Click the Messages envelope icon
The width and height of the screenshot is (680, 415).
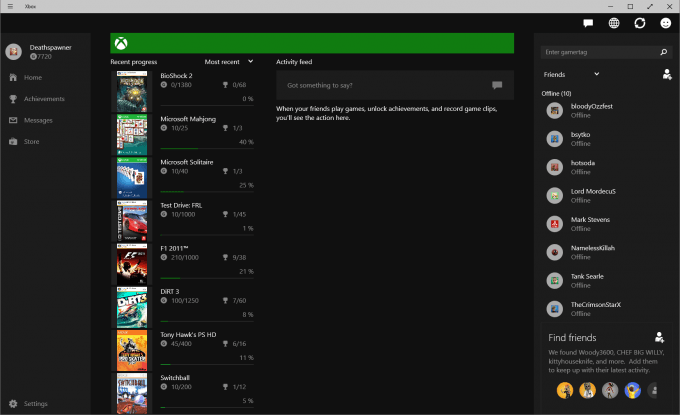pos(13,120)
